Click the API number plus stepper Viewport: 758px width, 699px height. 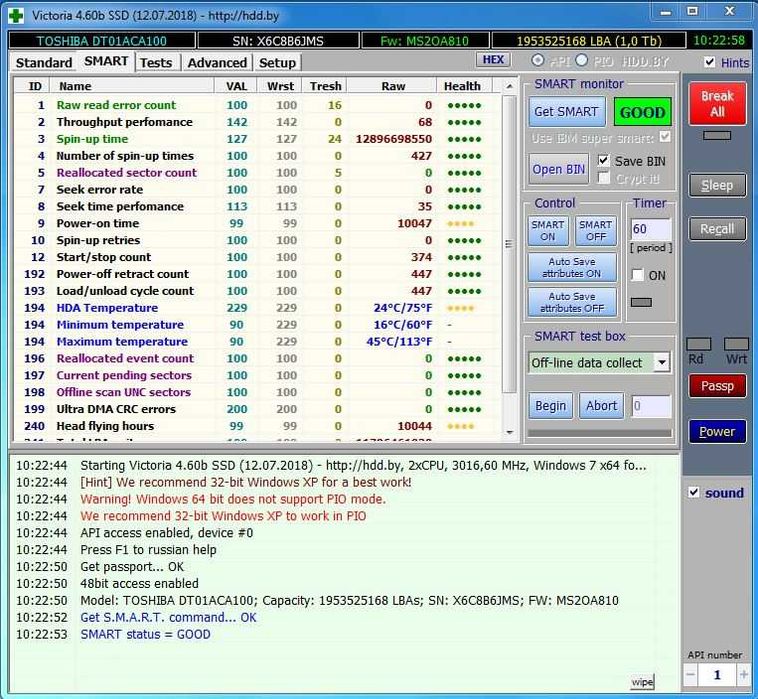(x=743, y=674)
